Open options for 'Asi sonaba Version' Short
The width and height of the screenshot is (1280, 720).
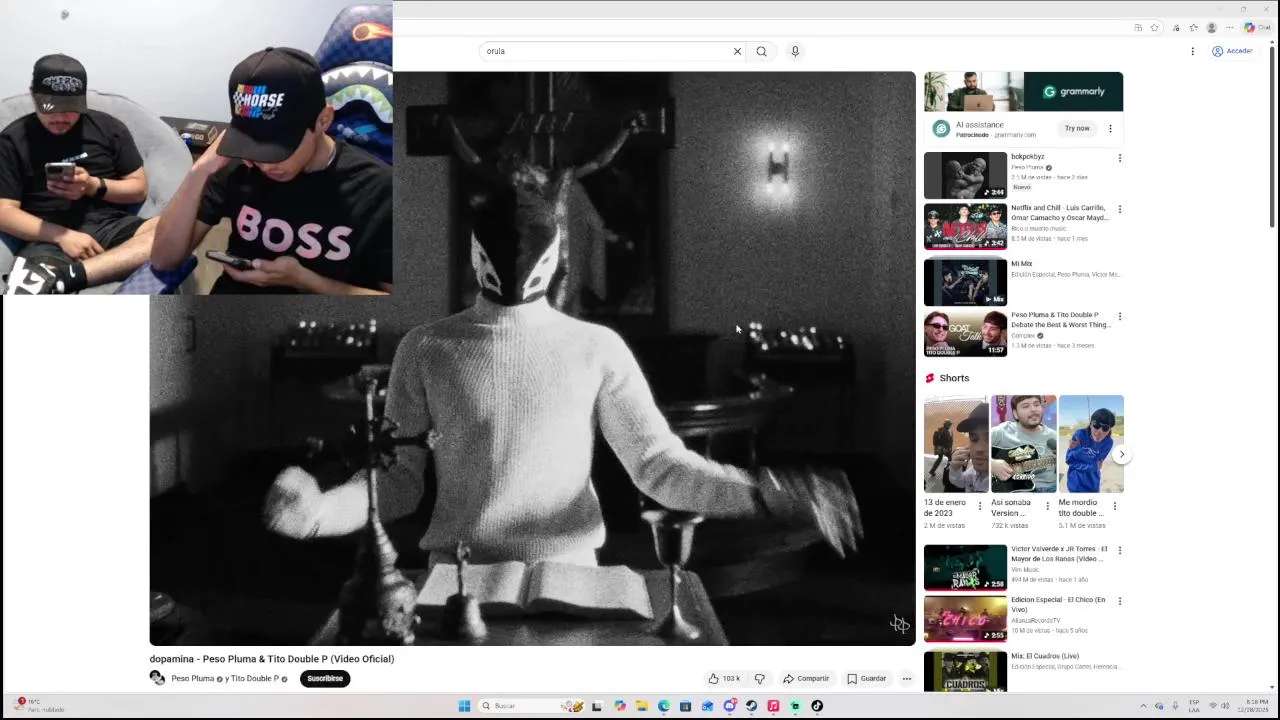point(1047,506)
